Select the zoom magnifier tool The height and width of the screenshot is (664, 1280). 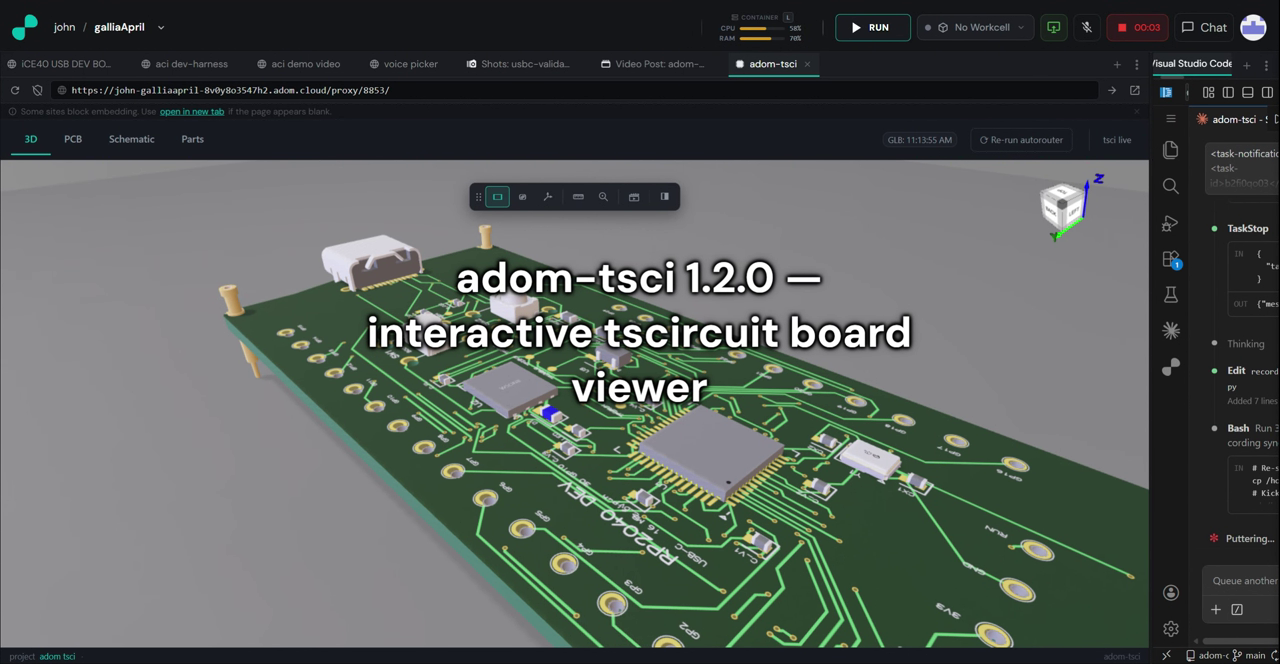pyautogui.click(x=603, y=197)
